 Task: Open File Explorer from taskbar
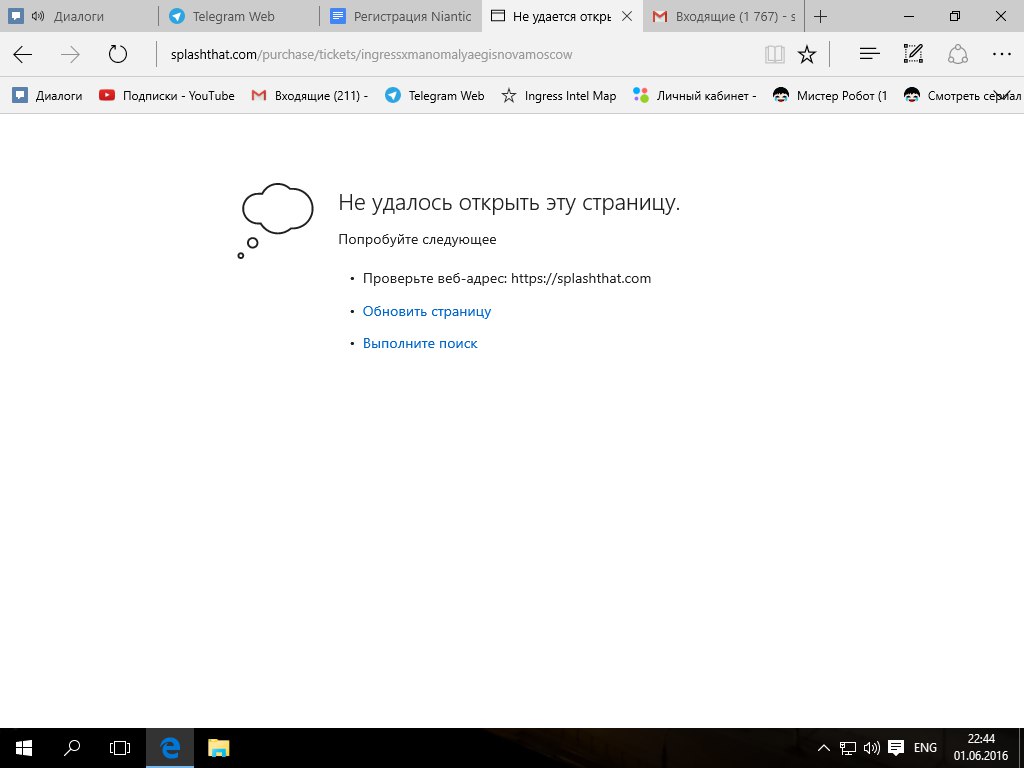tap(219, 748)
